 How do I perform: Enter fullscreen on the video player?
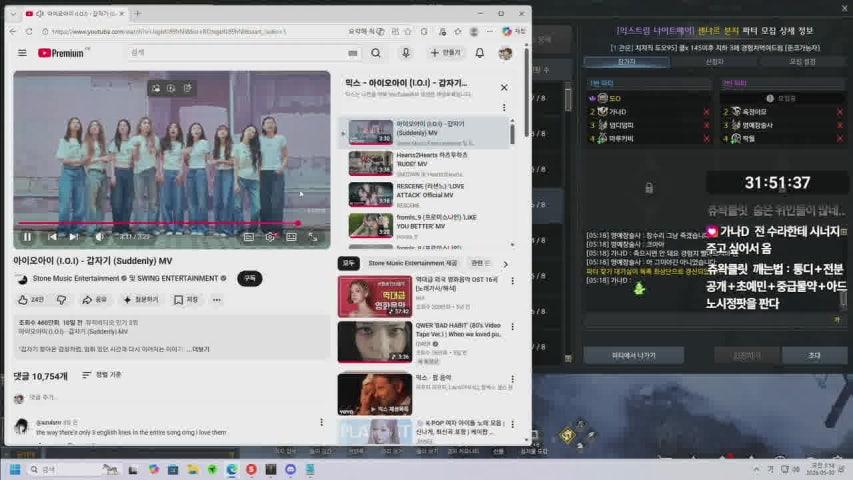313,237
